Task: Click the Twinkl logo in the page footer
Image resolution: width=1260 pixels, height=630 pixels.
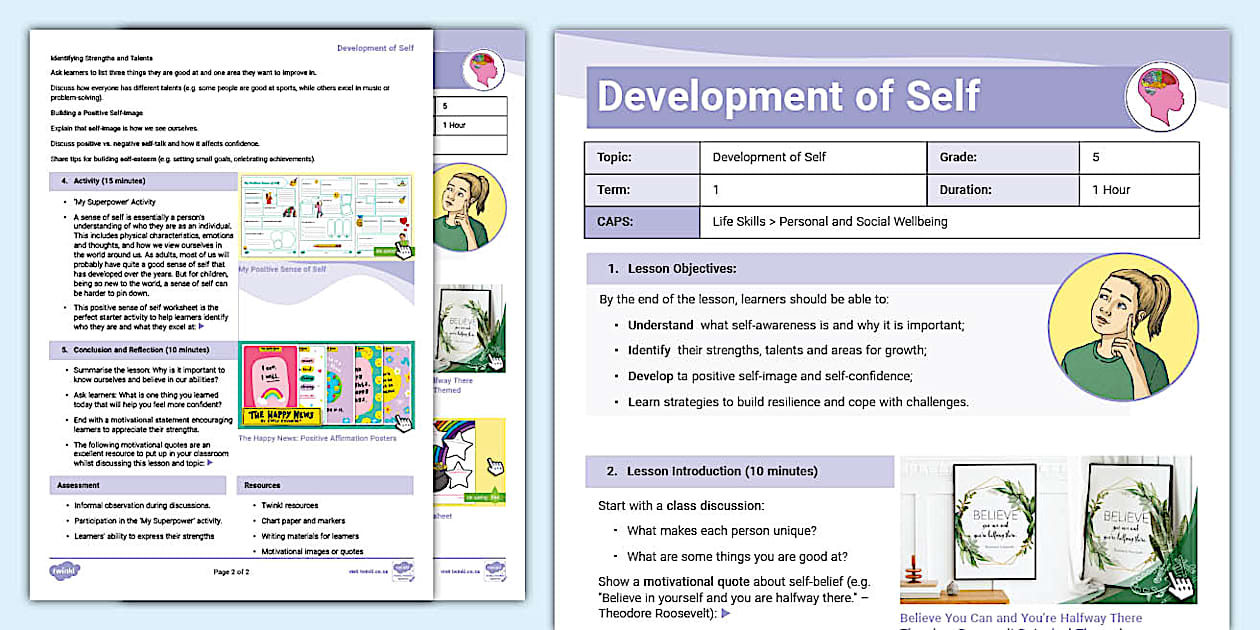Action: tap(65, 568)
